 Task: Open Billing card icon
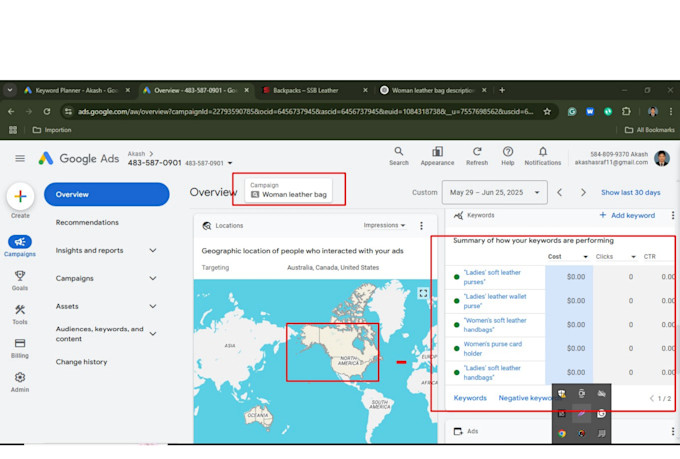(20, 343)
